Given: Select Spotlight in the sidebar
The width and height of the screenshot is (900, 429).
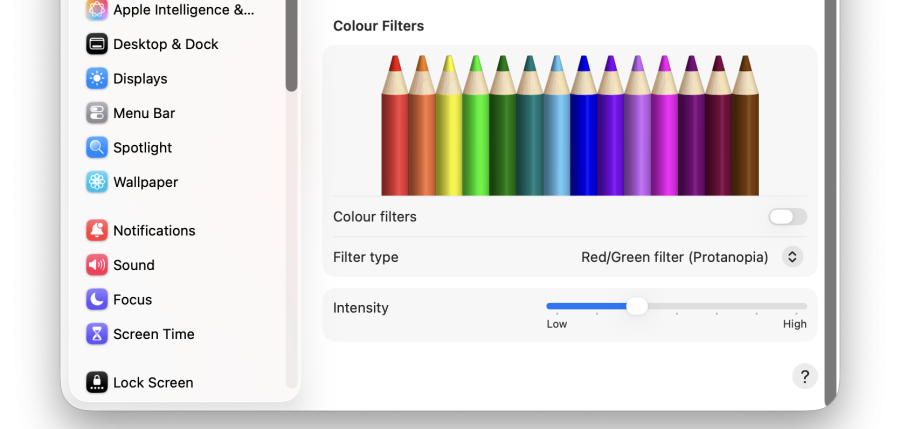Looking at the screenshot, I should pyautogui.click(x=142, y=148).
